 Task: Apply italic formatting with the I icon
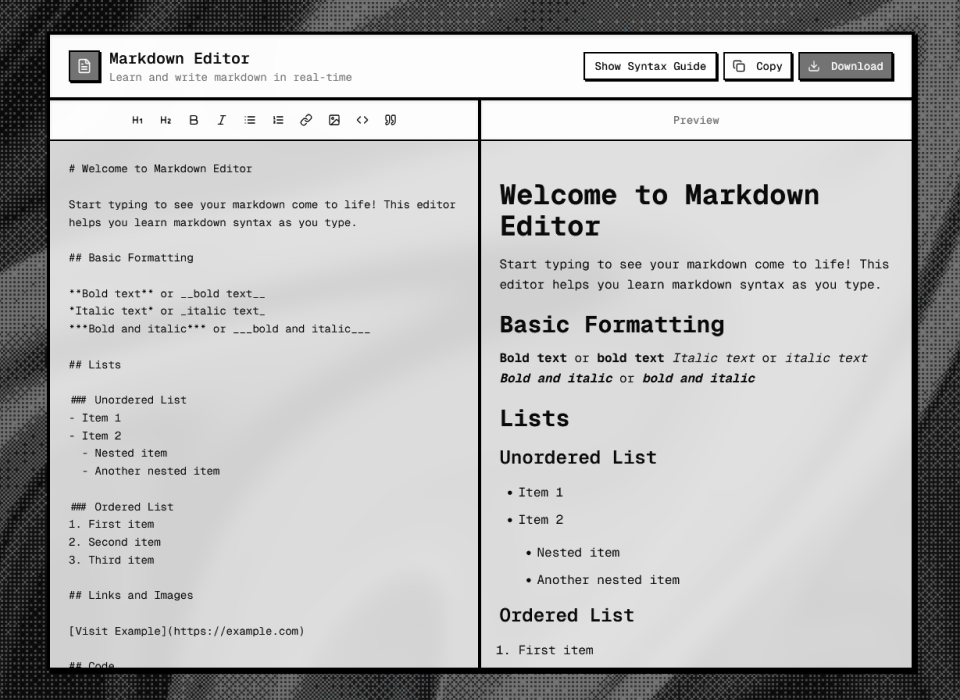tap(221, 120)
